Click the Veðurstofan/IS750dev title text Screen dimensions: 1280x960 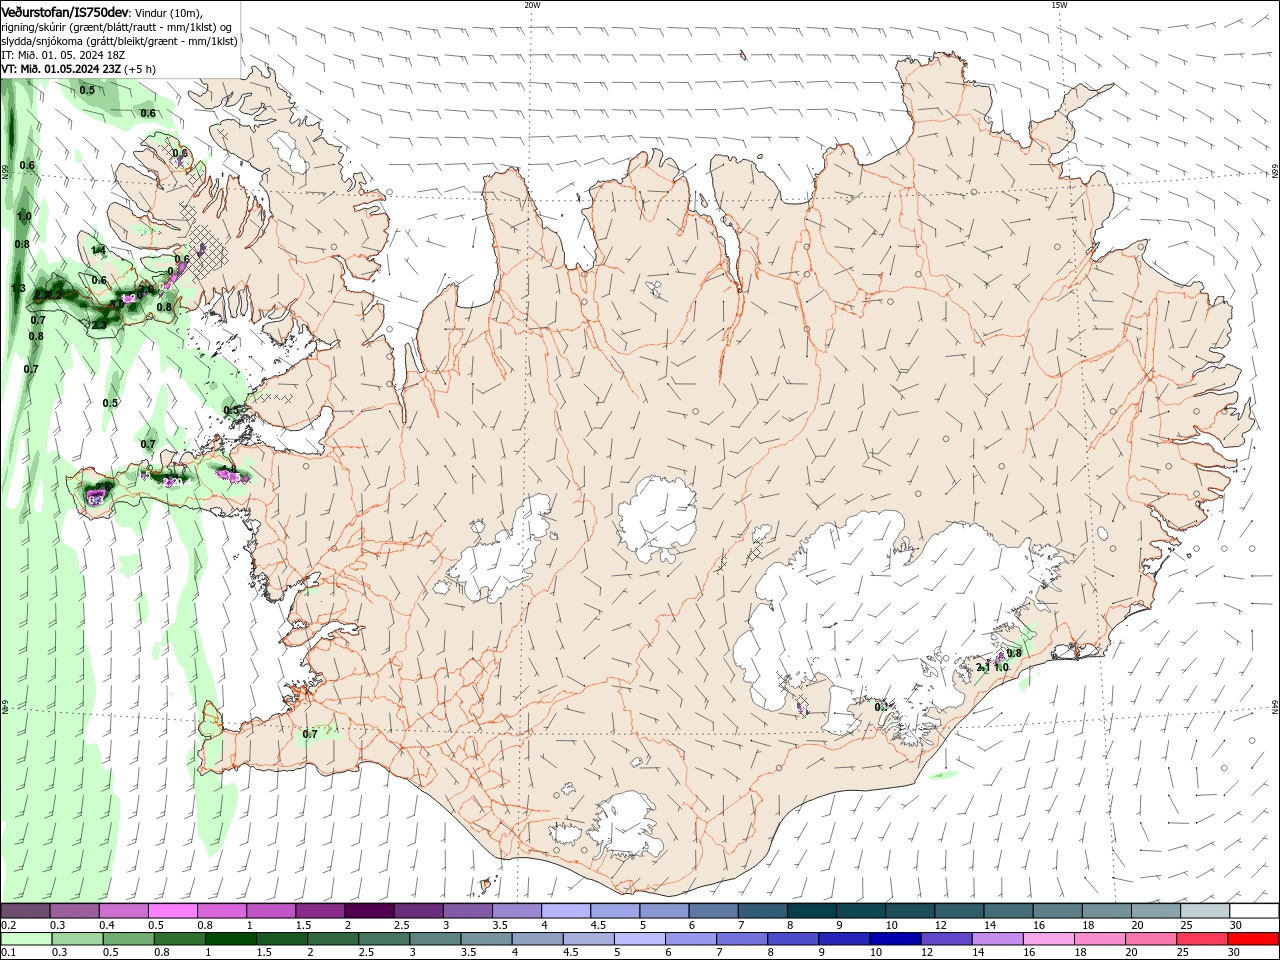pyautogui.click(x=65, y=12)
